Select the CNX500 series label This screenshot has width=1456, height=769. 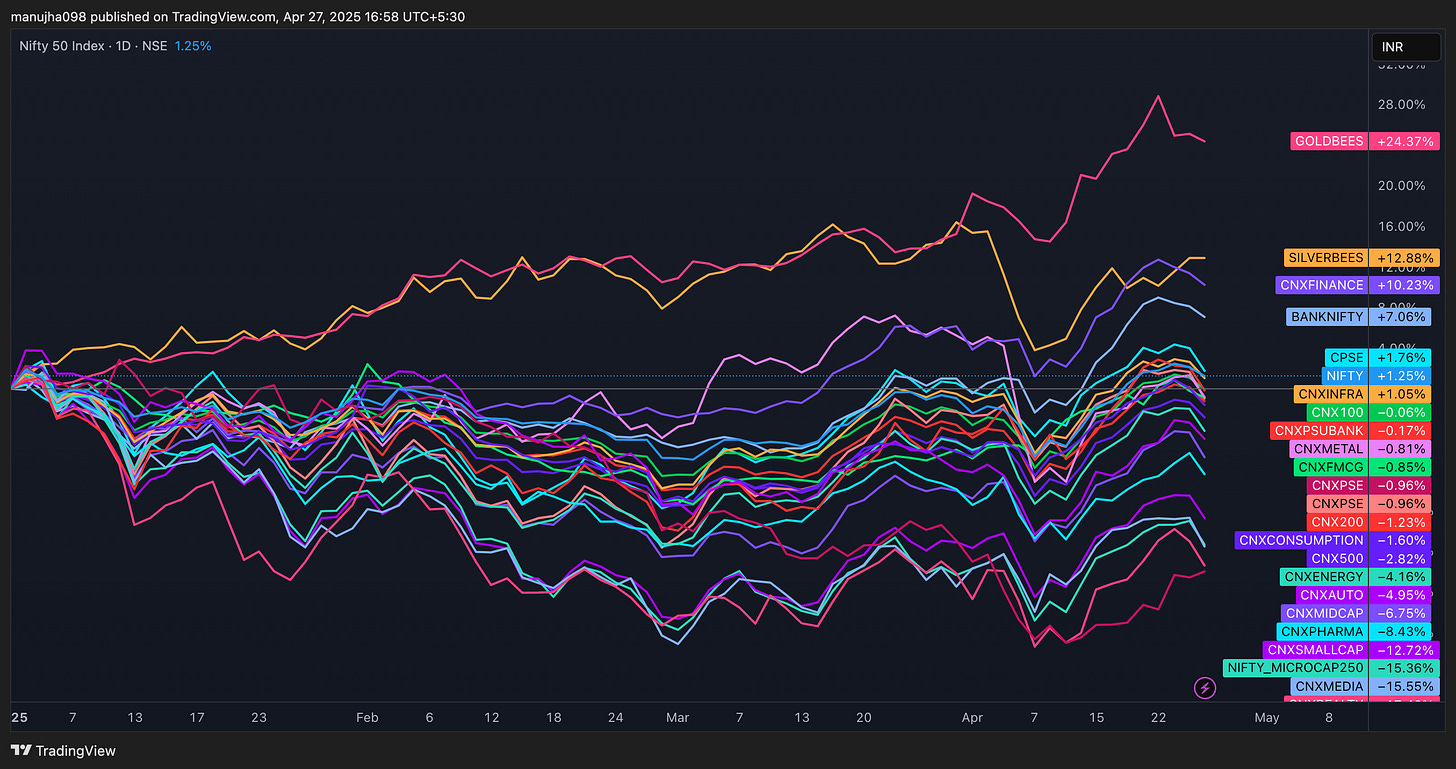pos(1338,558)
